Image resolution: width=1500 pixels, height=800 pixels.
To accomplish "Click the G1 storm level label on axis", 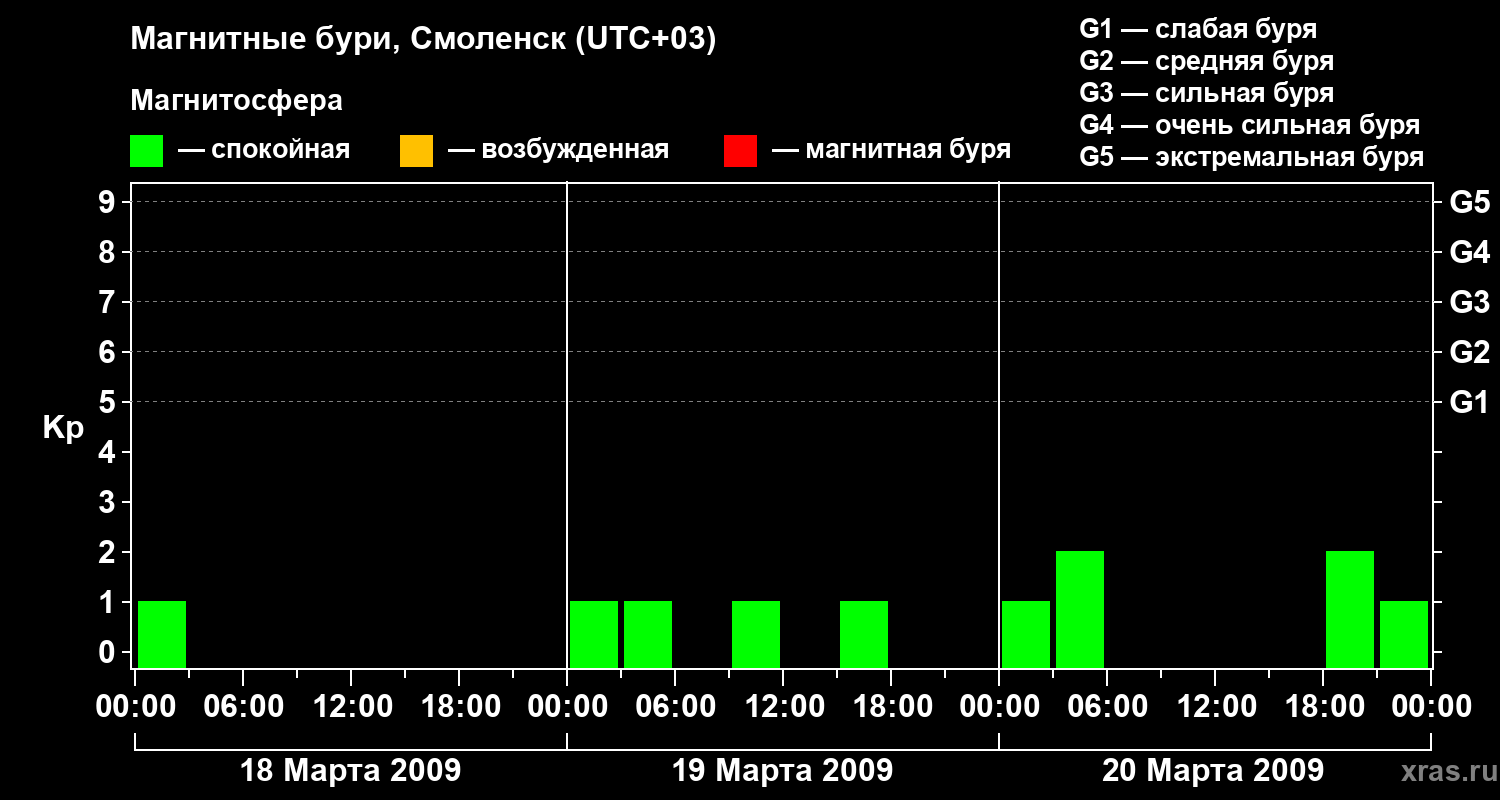I will (1470, 402).
